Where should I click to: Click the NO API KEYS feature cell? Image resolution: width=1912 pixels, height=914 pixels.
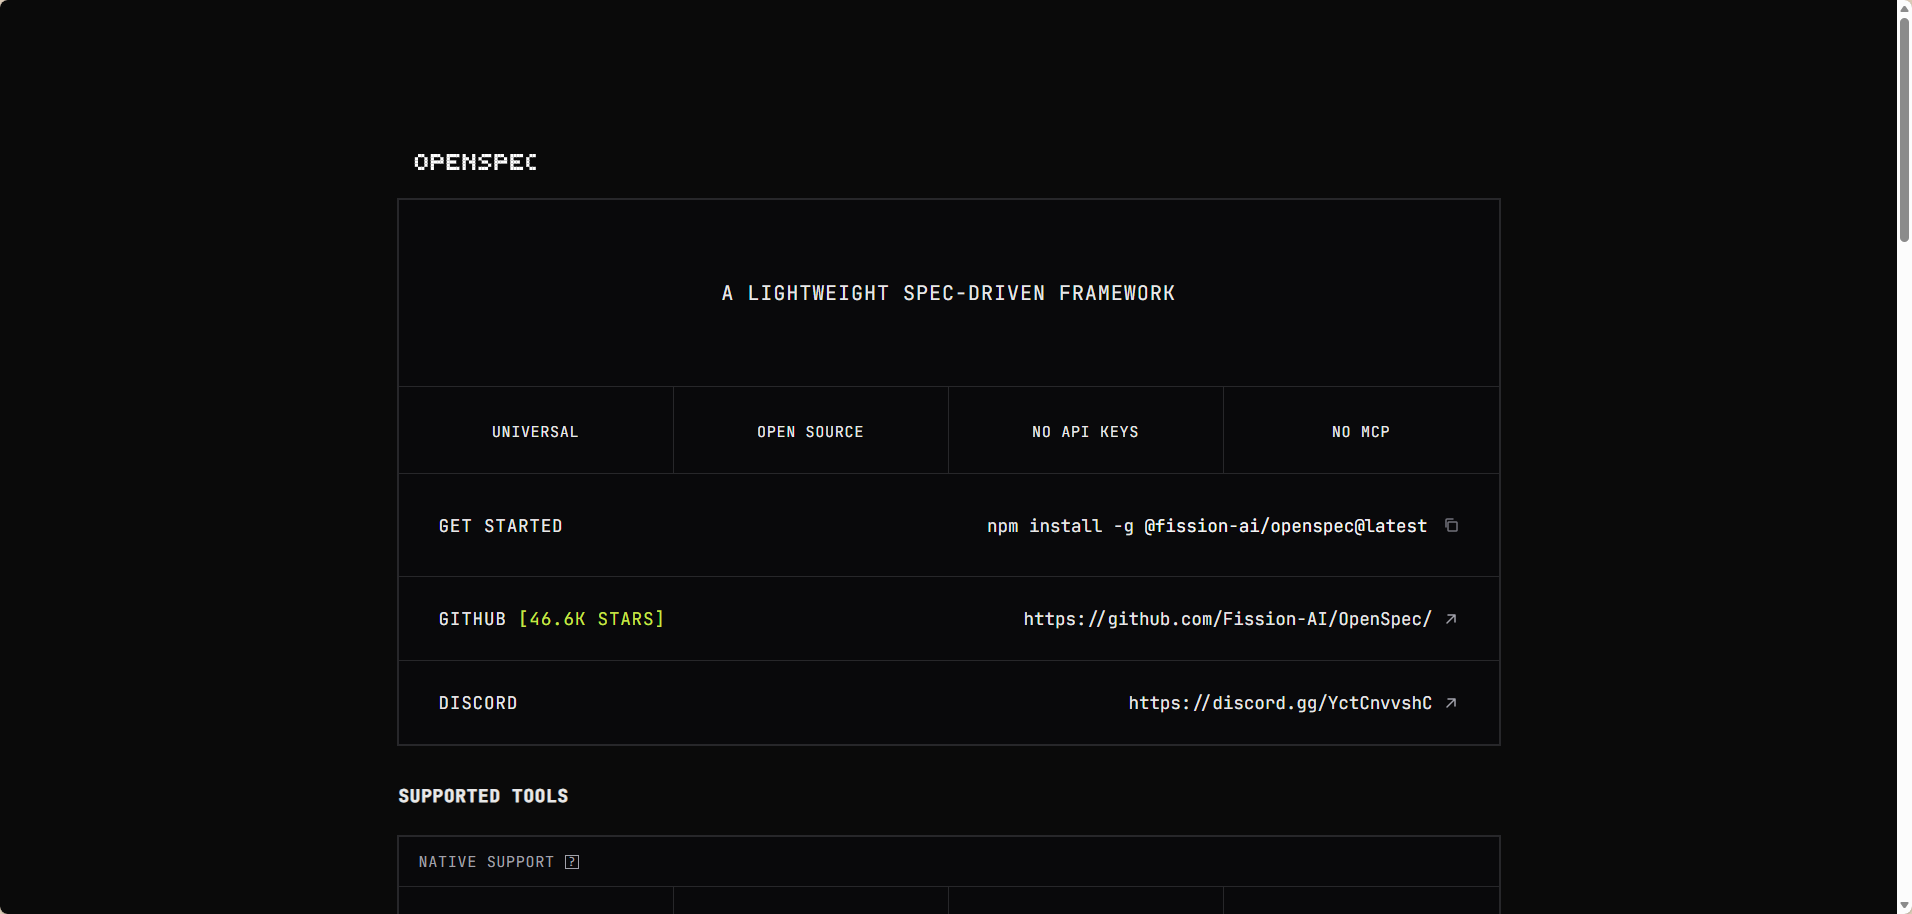(x=1086, y=431)
